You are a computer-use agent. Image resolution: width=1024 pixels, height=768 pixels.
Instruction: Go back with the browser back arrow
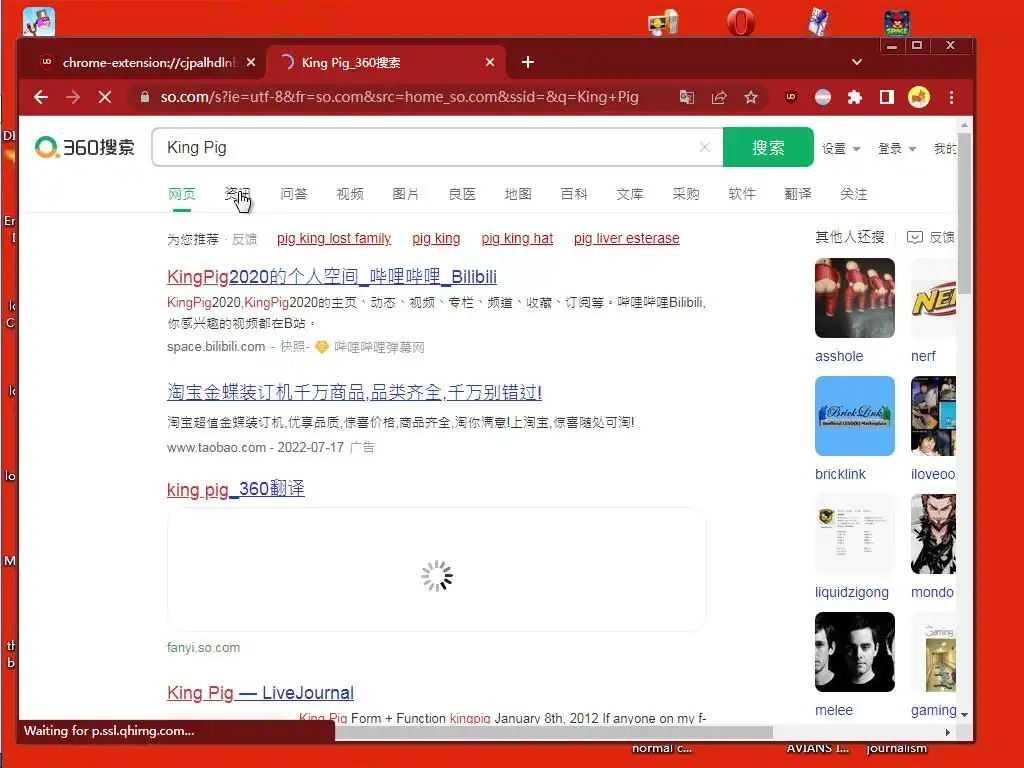(41, 97)
